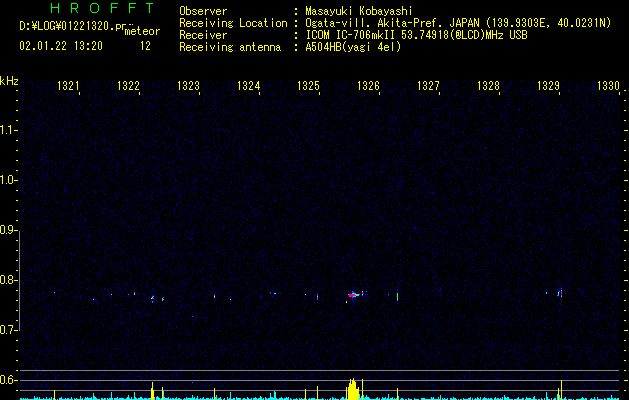Viewport: 629px width, 400px height.
Task: Click the 1323 time marker
Action: click(189, 86)
